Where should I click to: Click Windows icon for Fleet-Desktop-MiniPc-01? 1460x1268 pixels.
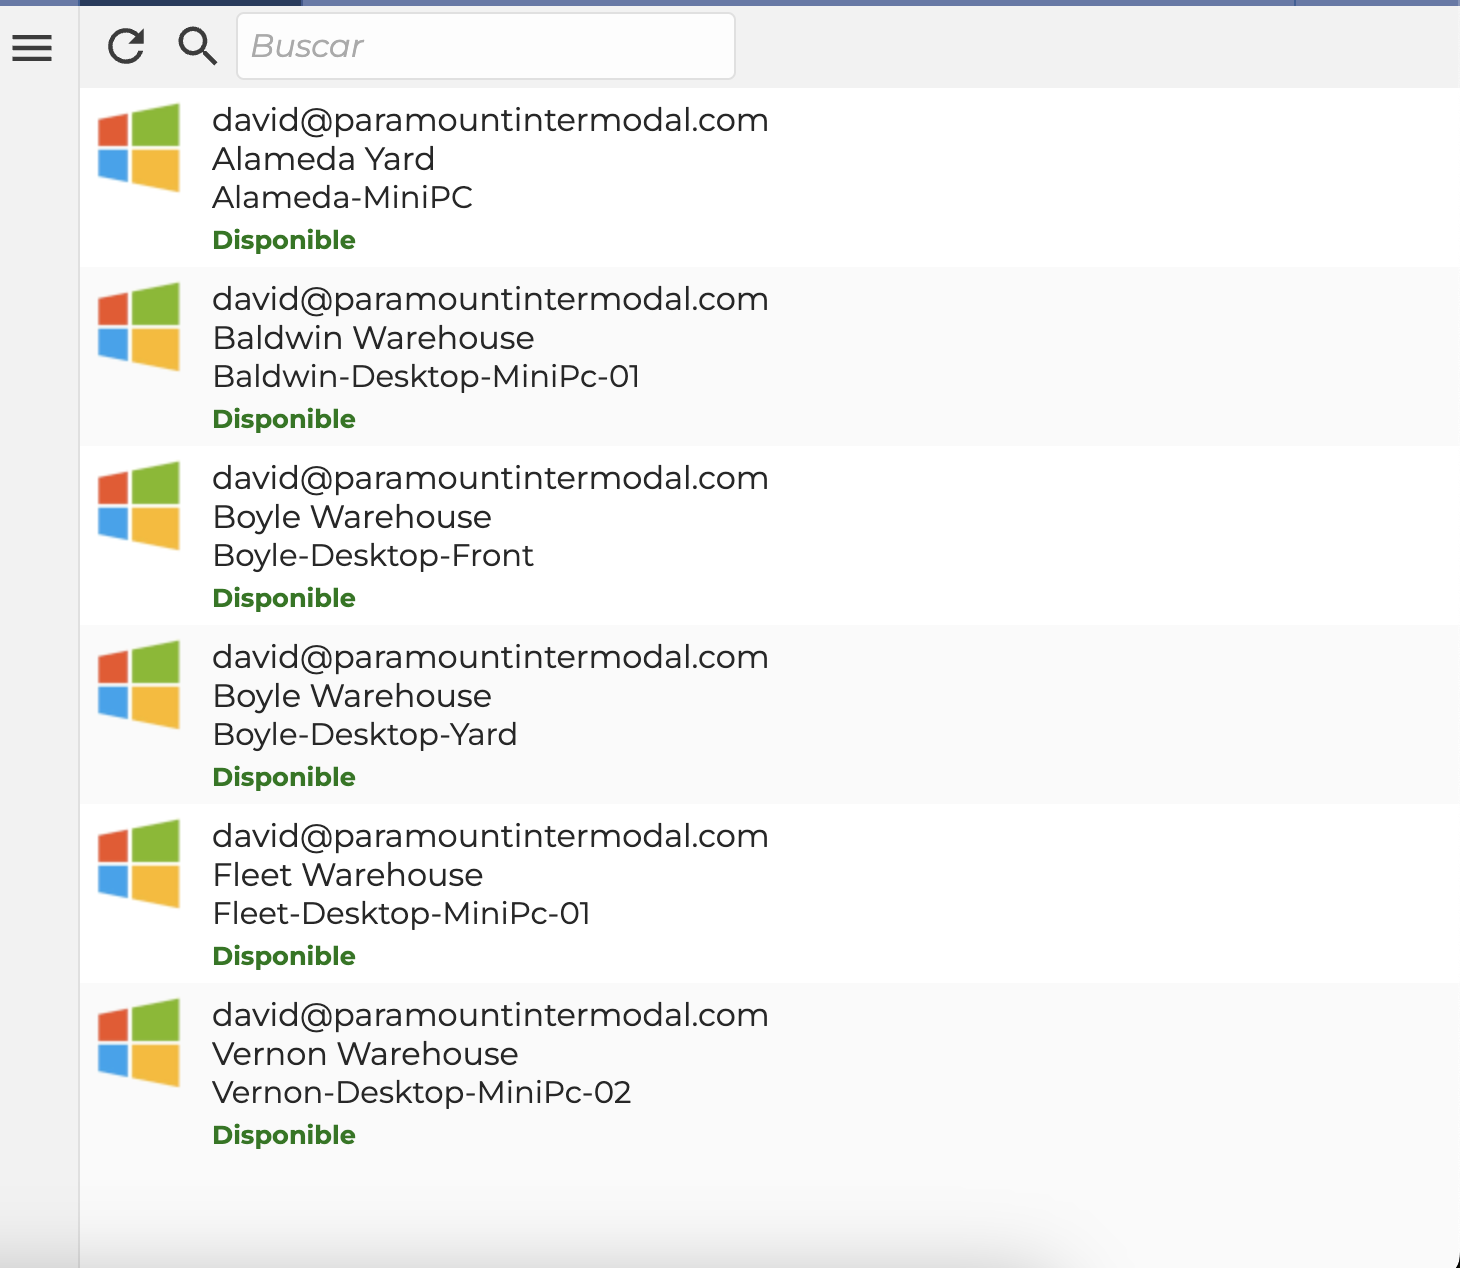click(139, 863)
